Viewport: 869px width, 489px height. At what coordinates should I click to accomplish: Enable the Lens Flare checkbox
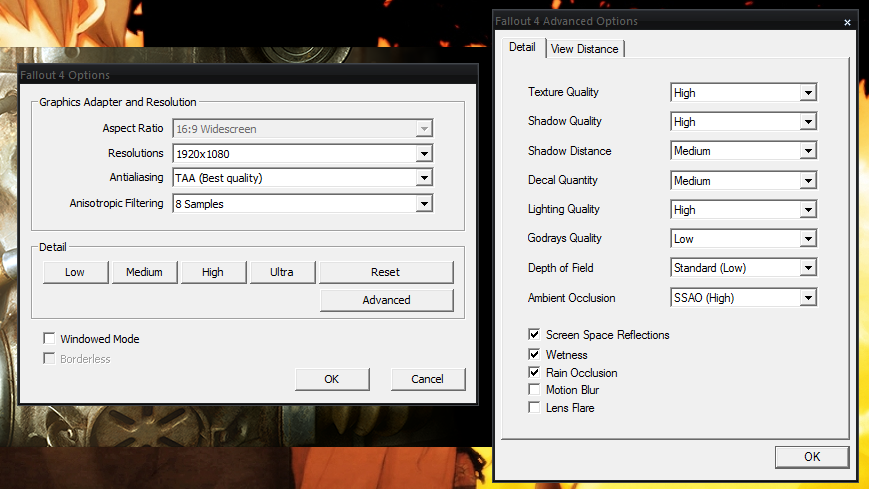[x=534, y=408]
